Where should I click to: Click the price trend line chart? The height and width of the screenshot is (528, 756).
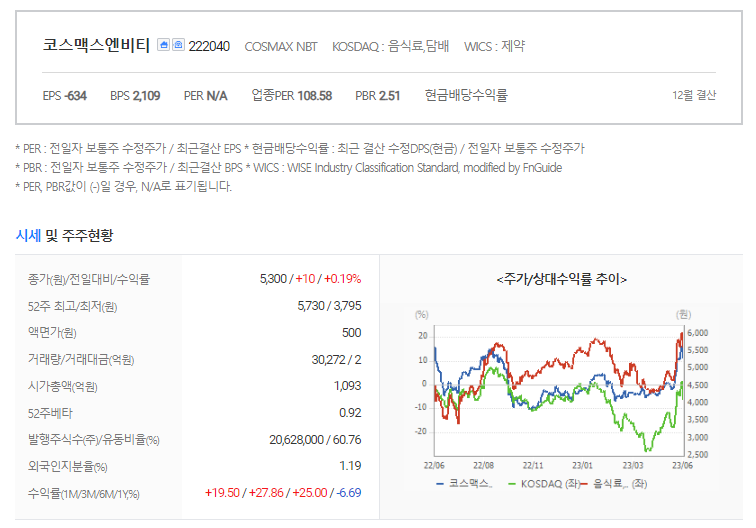[559, 391]
